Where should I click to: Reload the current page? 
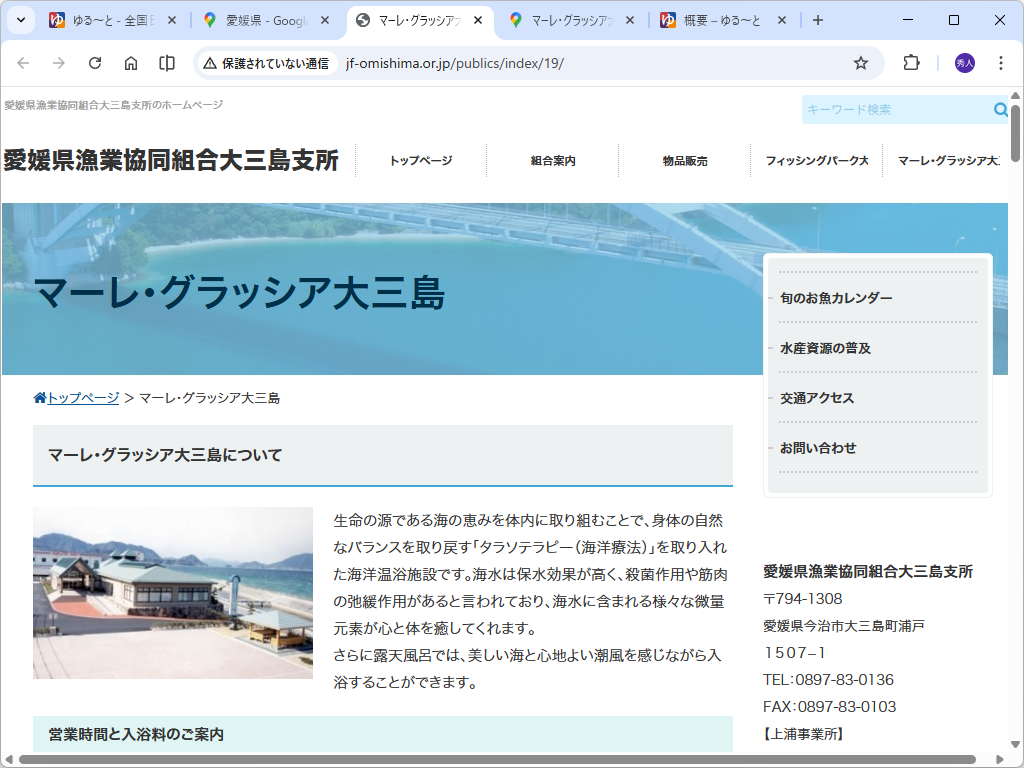[x=95, y=62]
